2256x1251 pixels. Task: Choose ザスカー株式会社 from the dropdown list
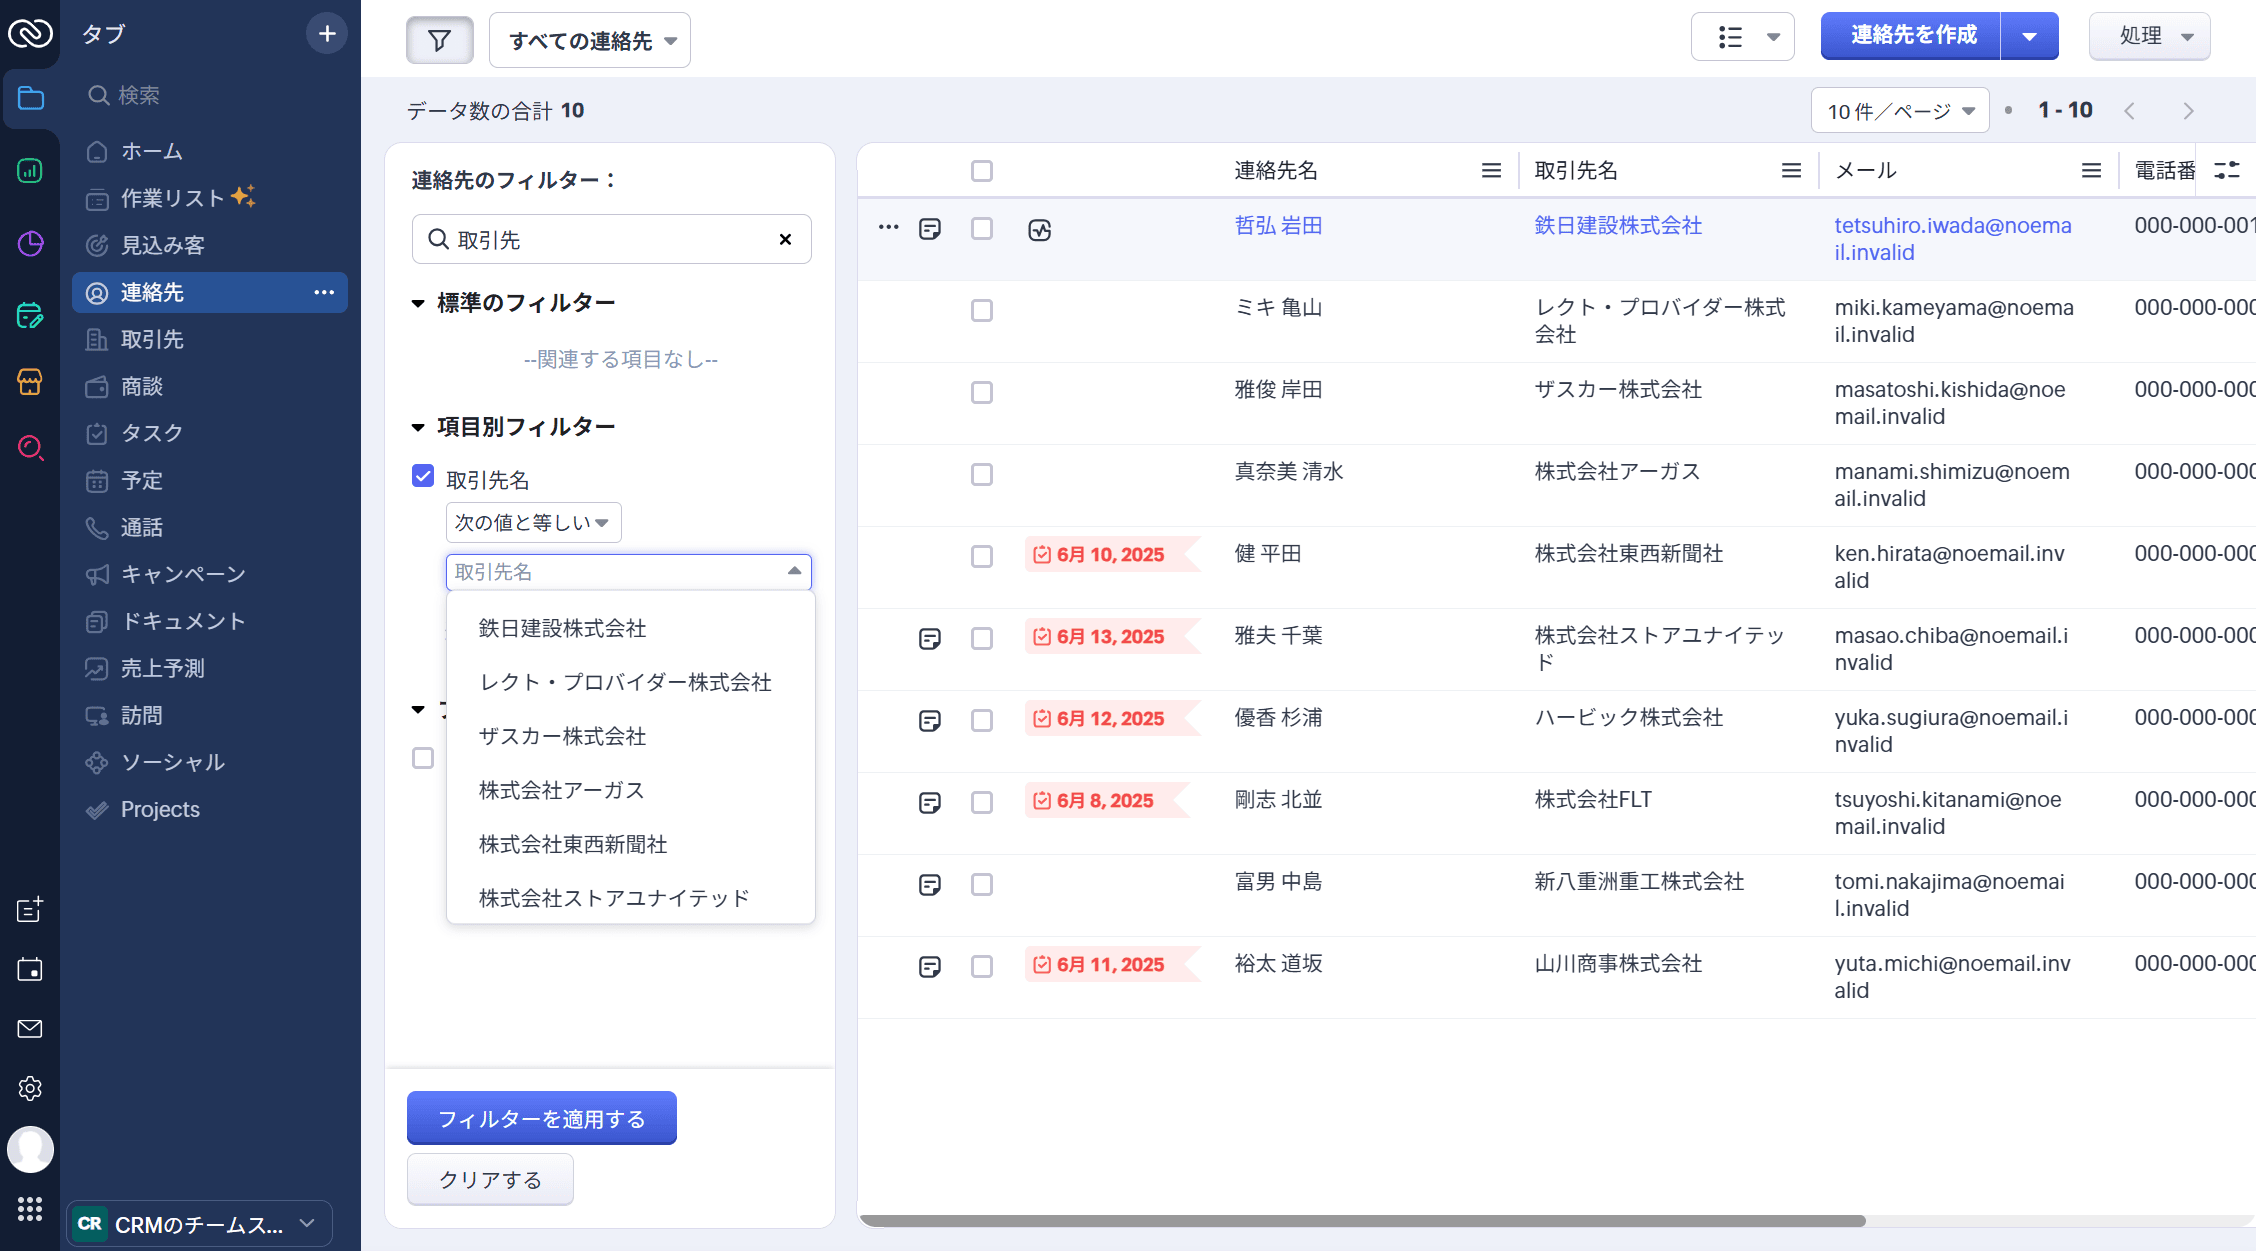tap(562, 736)
